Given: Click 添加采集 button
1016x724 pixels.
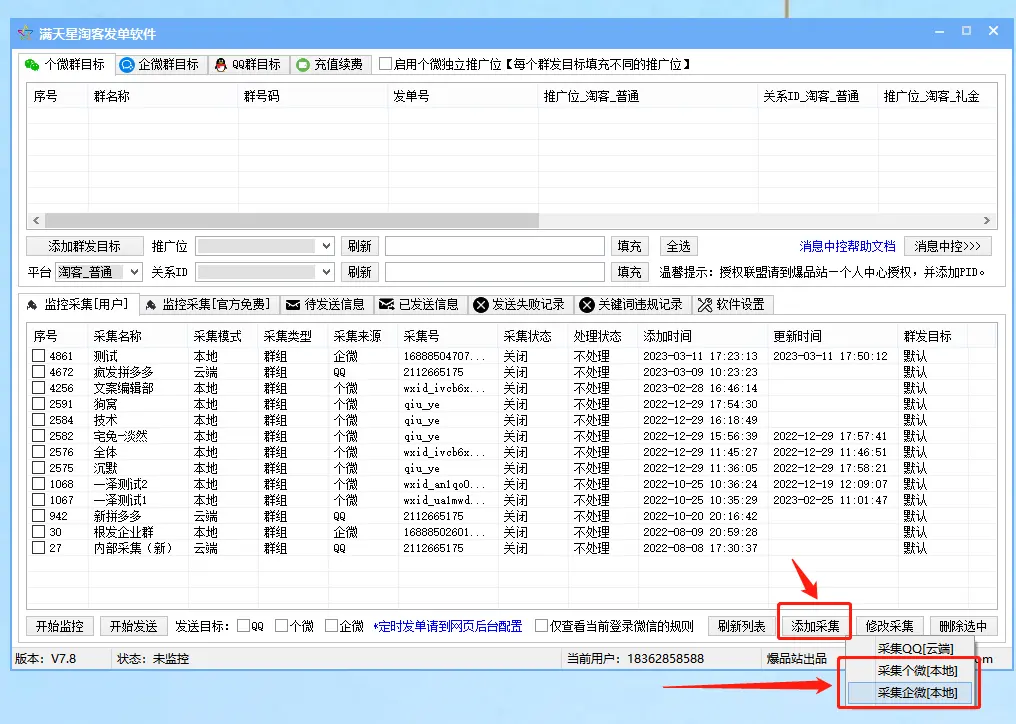Looking at the screenshot, I should click(x=815, y=626).
